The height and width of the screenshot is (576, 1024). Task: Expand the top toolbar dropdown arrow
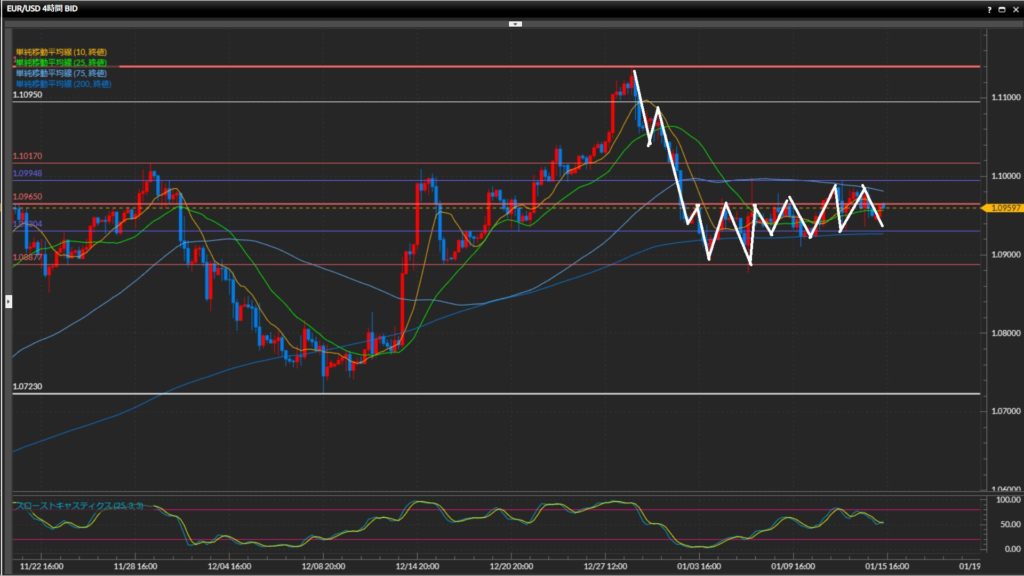pyautogui.click(x=515, y=23)
